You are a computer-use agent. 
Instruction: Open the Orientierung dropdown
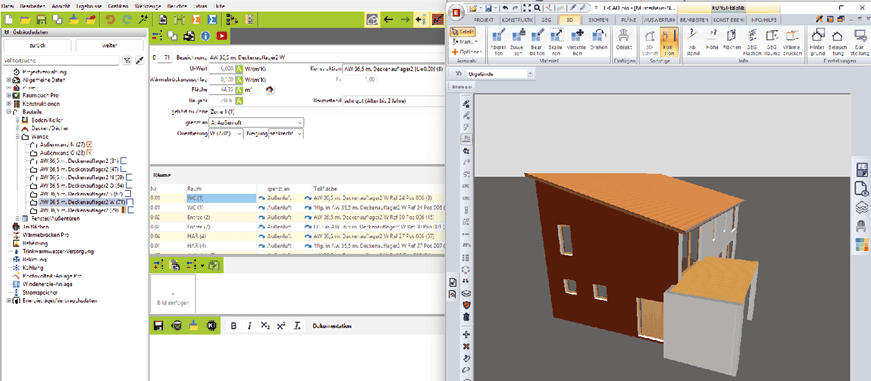(226, 134)
